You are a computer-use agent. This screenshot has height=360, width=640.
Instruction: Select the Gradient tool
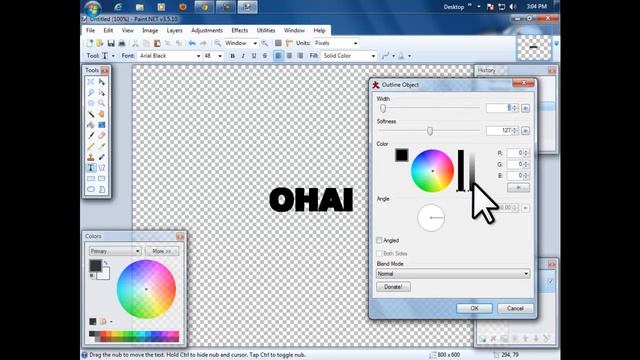click(x=102, y=124)
